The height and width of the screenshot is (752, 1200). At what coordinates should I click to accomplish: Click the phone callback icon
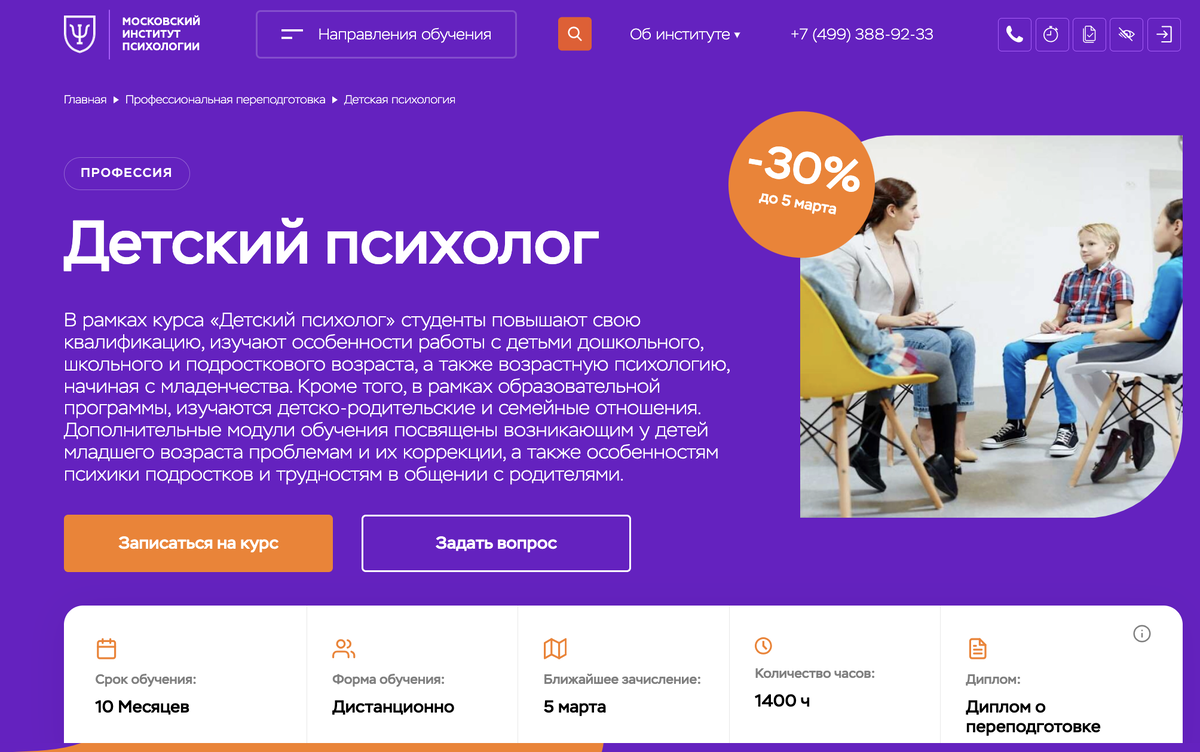(1014, 34)
